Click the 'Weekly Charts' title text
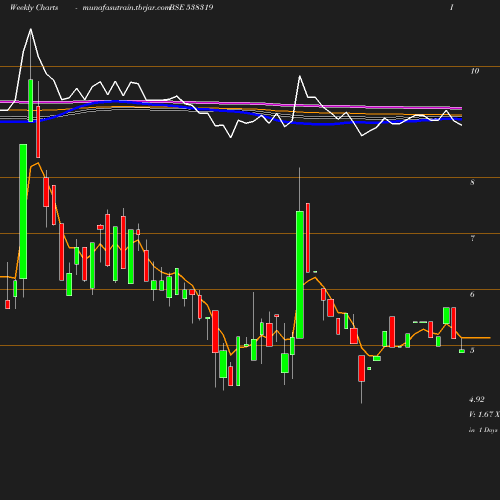 [x=34, y=8]
